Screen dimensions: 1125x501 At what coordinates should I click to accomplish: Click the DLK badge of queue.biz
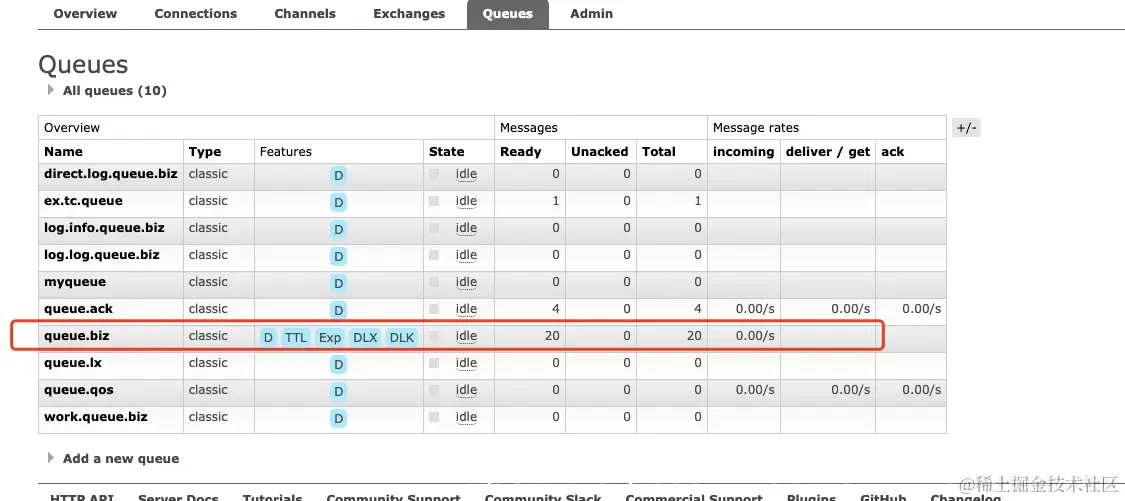point(402,337)
